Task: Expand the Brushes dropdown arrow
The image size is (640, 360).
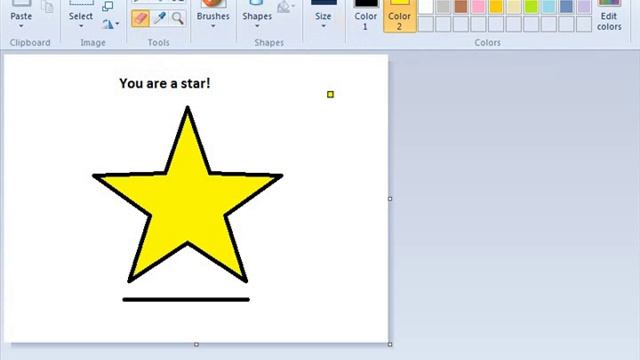Action: point(213,27)
